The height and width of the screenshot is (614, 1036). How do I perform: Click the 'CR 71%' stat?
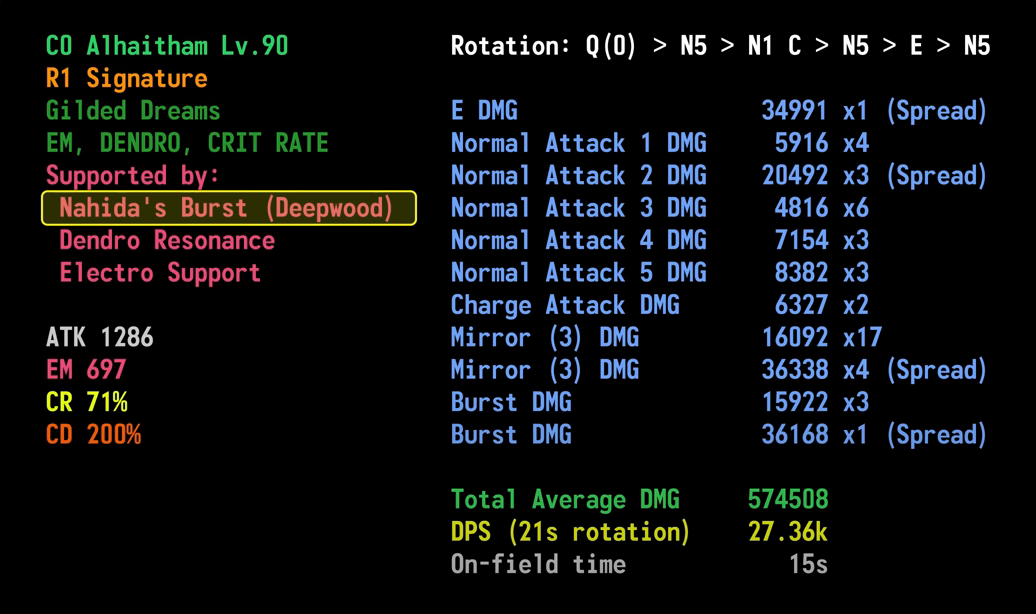coord(87,403)
